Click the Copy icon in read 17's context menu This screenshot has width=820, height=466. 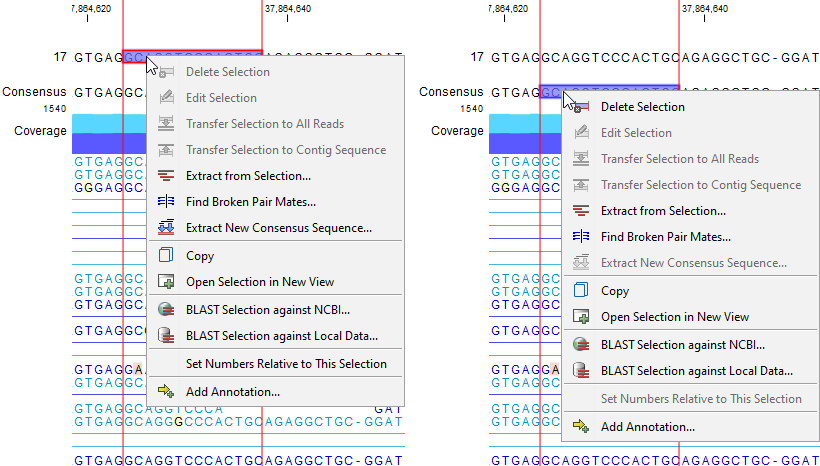[x=167, y=256]
